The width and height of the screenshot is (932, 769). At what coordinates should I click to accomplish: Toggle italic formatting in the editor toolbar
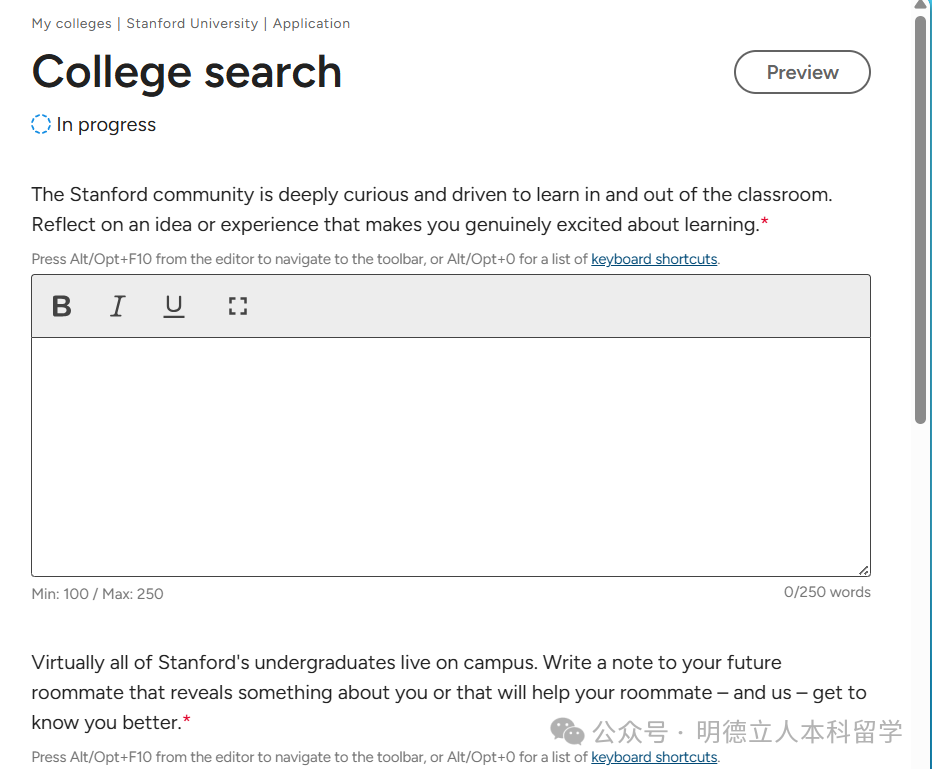118,306
